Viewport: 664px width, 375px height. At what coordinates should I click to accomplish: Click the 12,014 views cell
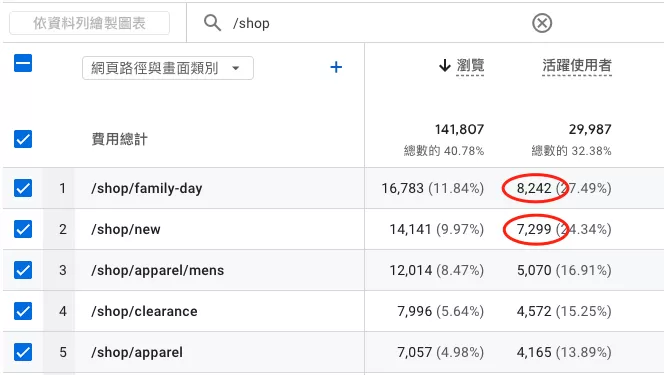click(437, 270)
